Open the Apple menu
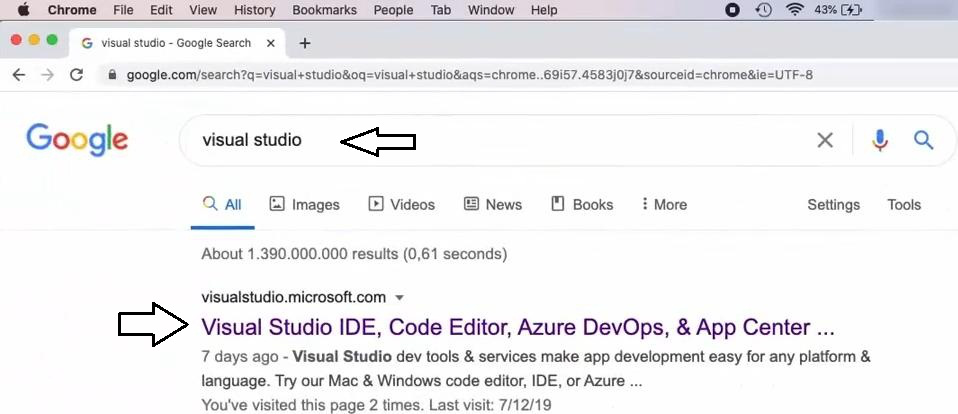The width and height of the screenshot is (958, 414). point(24,10)
